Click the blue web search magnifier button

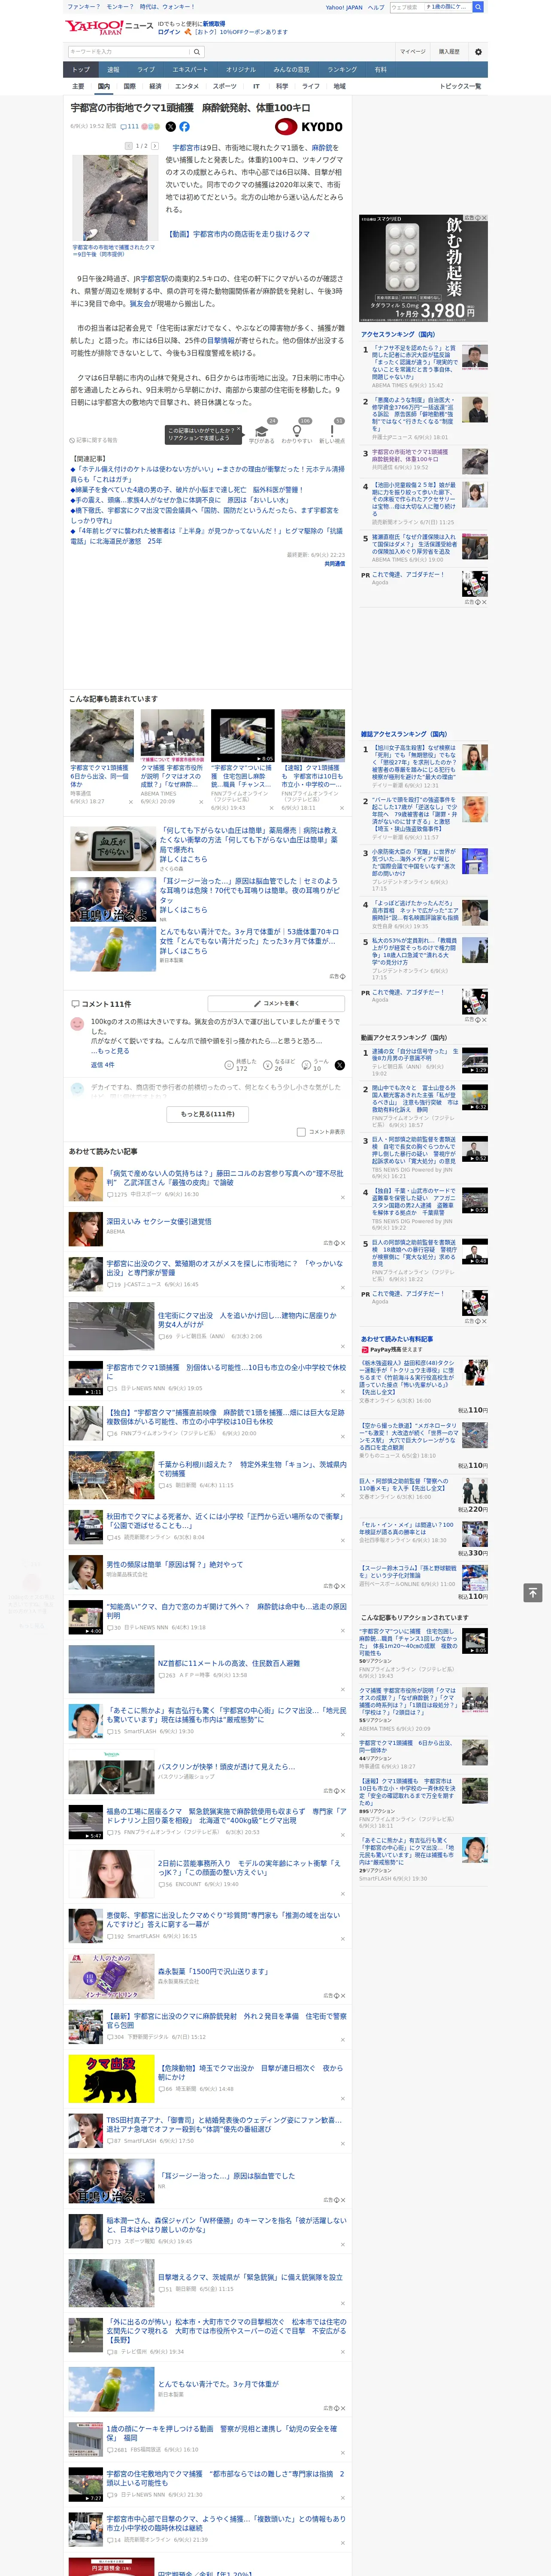tap(478, 7)
